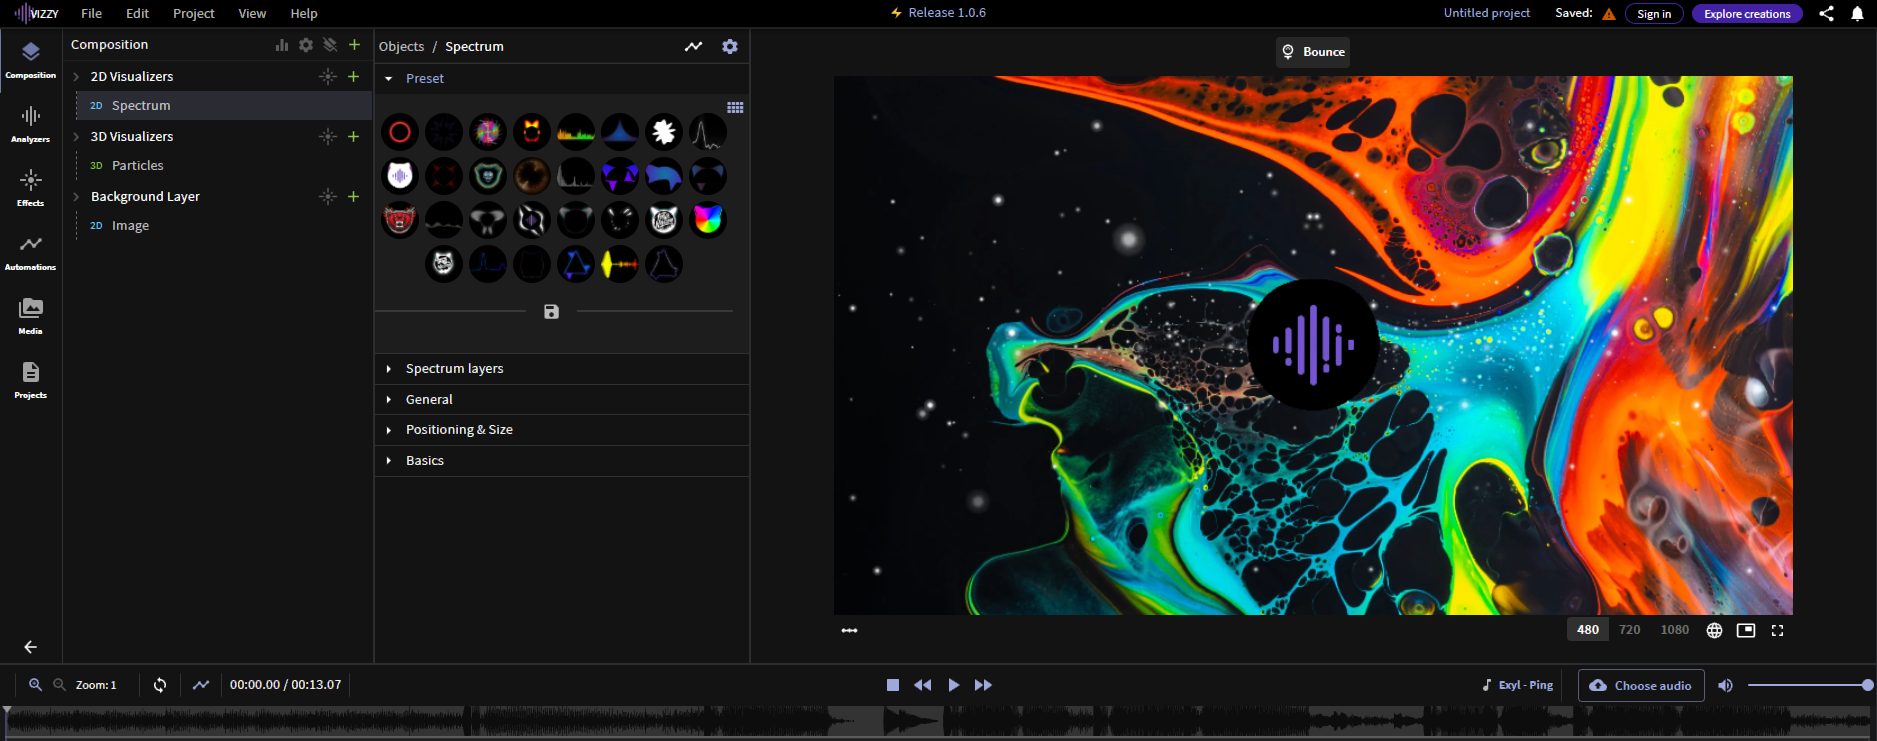1877x741 pixels.
Task: Add new item with Composition plus icon
Action: (x=354, y=45)
